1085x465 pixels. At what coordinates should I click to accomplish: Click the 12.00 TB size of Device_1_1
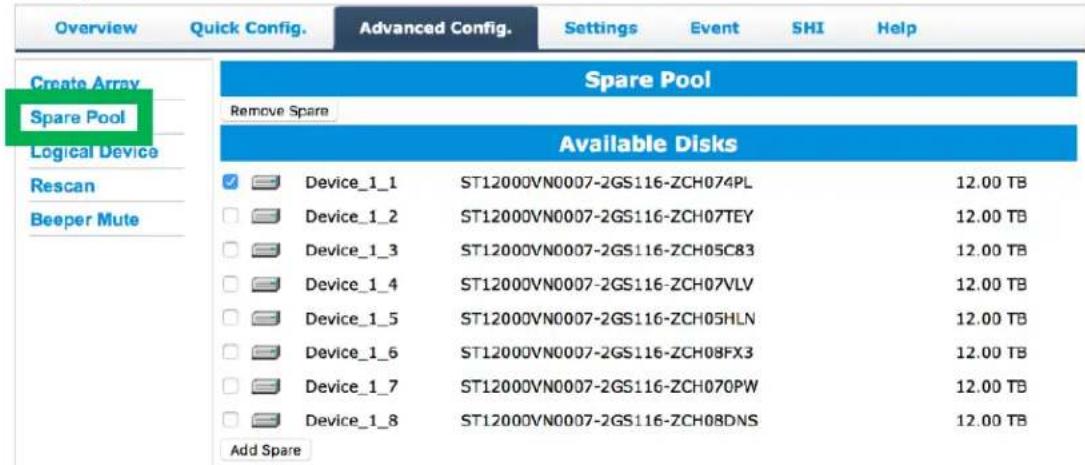[x=990, y=183]
